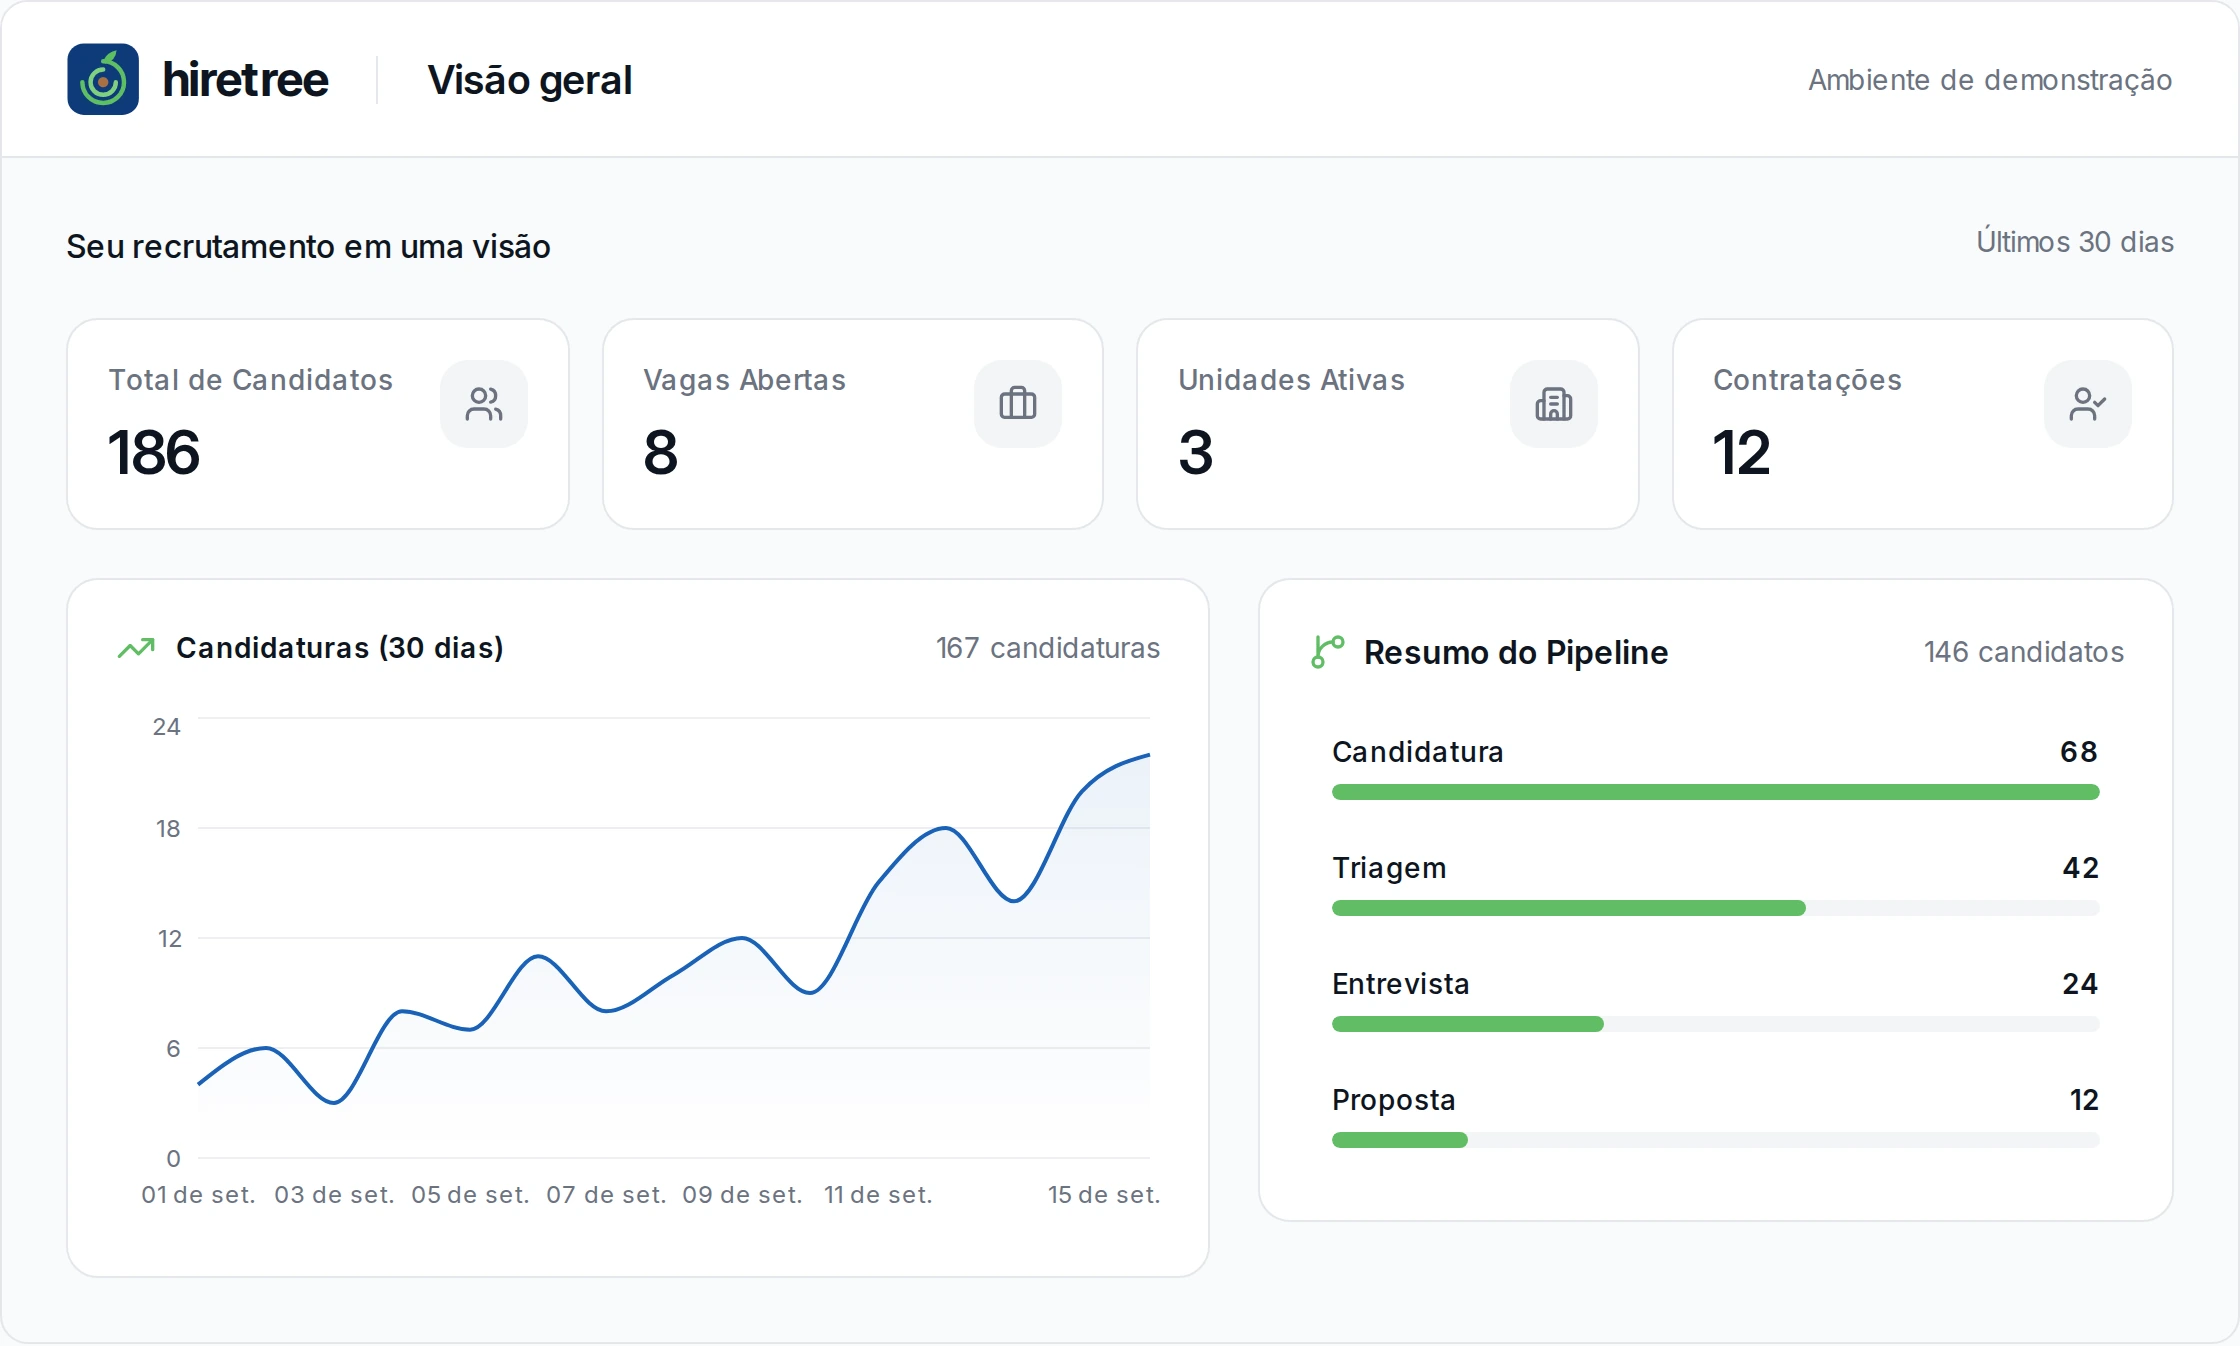
Task: Click the Candidatura stage label
Action: pyautogui.click(x=1418, y=752)
